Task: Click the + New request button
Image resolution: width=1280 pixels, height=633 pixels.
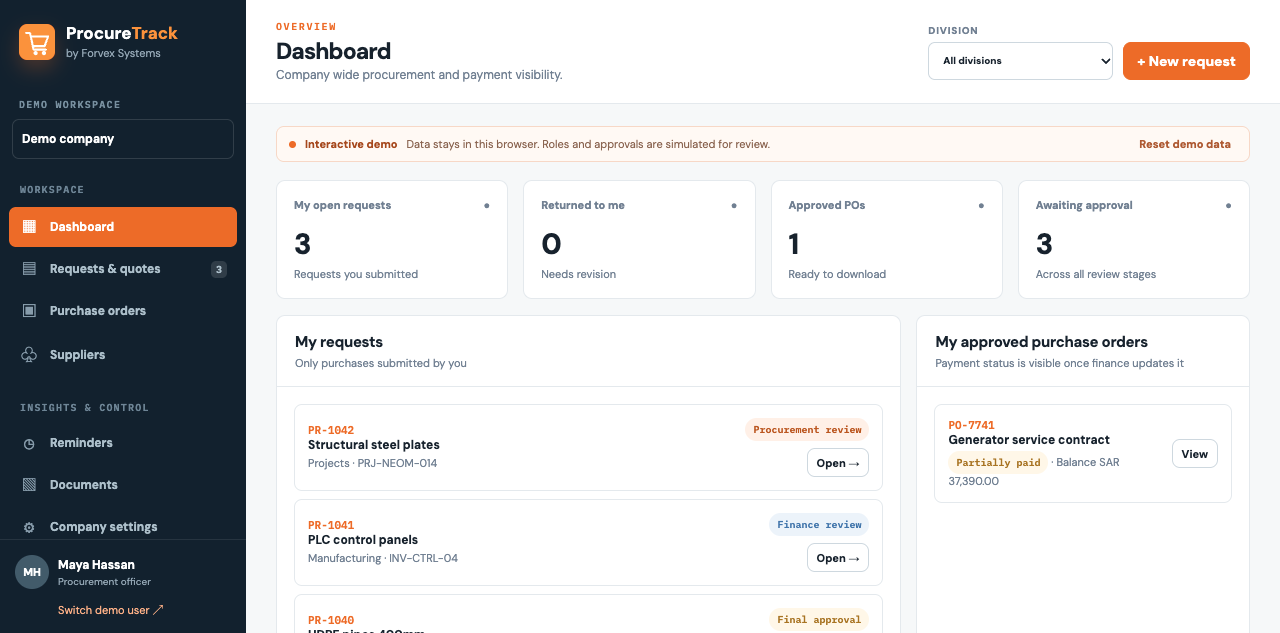Action: point(1186,61)
